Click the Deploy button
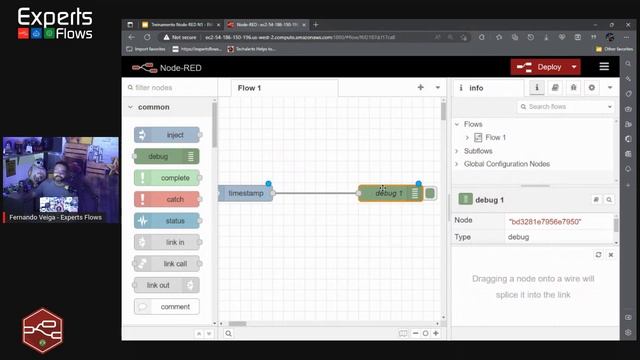Viewport: 640px width, 360px height. click(x=539, y=67)
